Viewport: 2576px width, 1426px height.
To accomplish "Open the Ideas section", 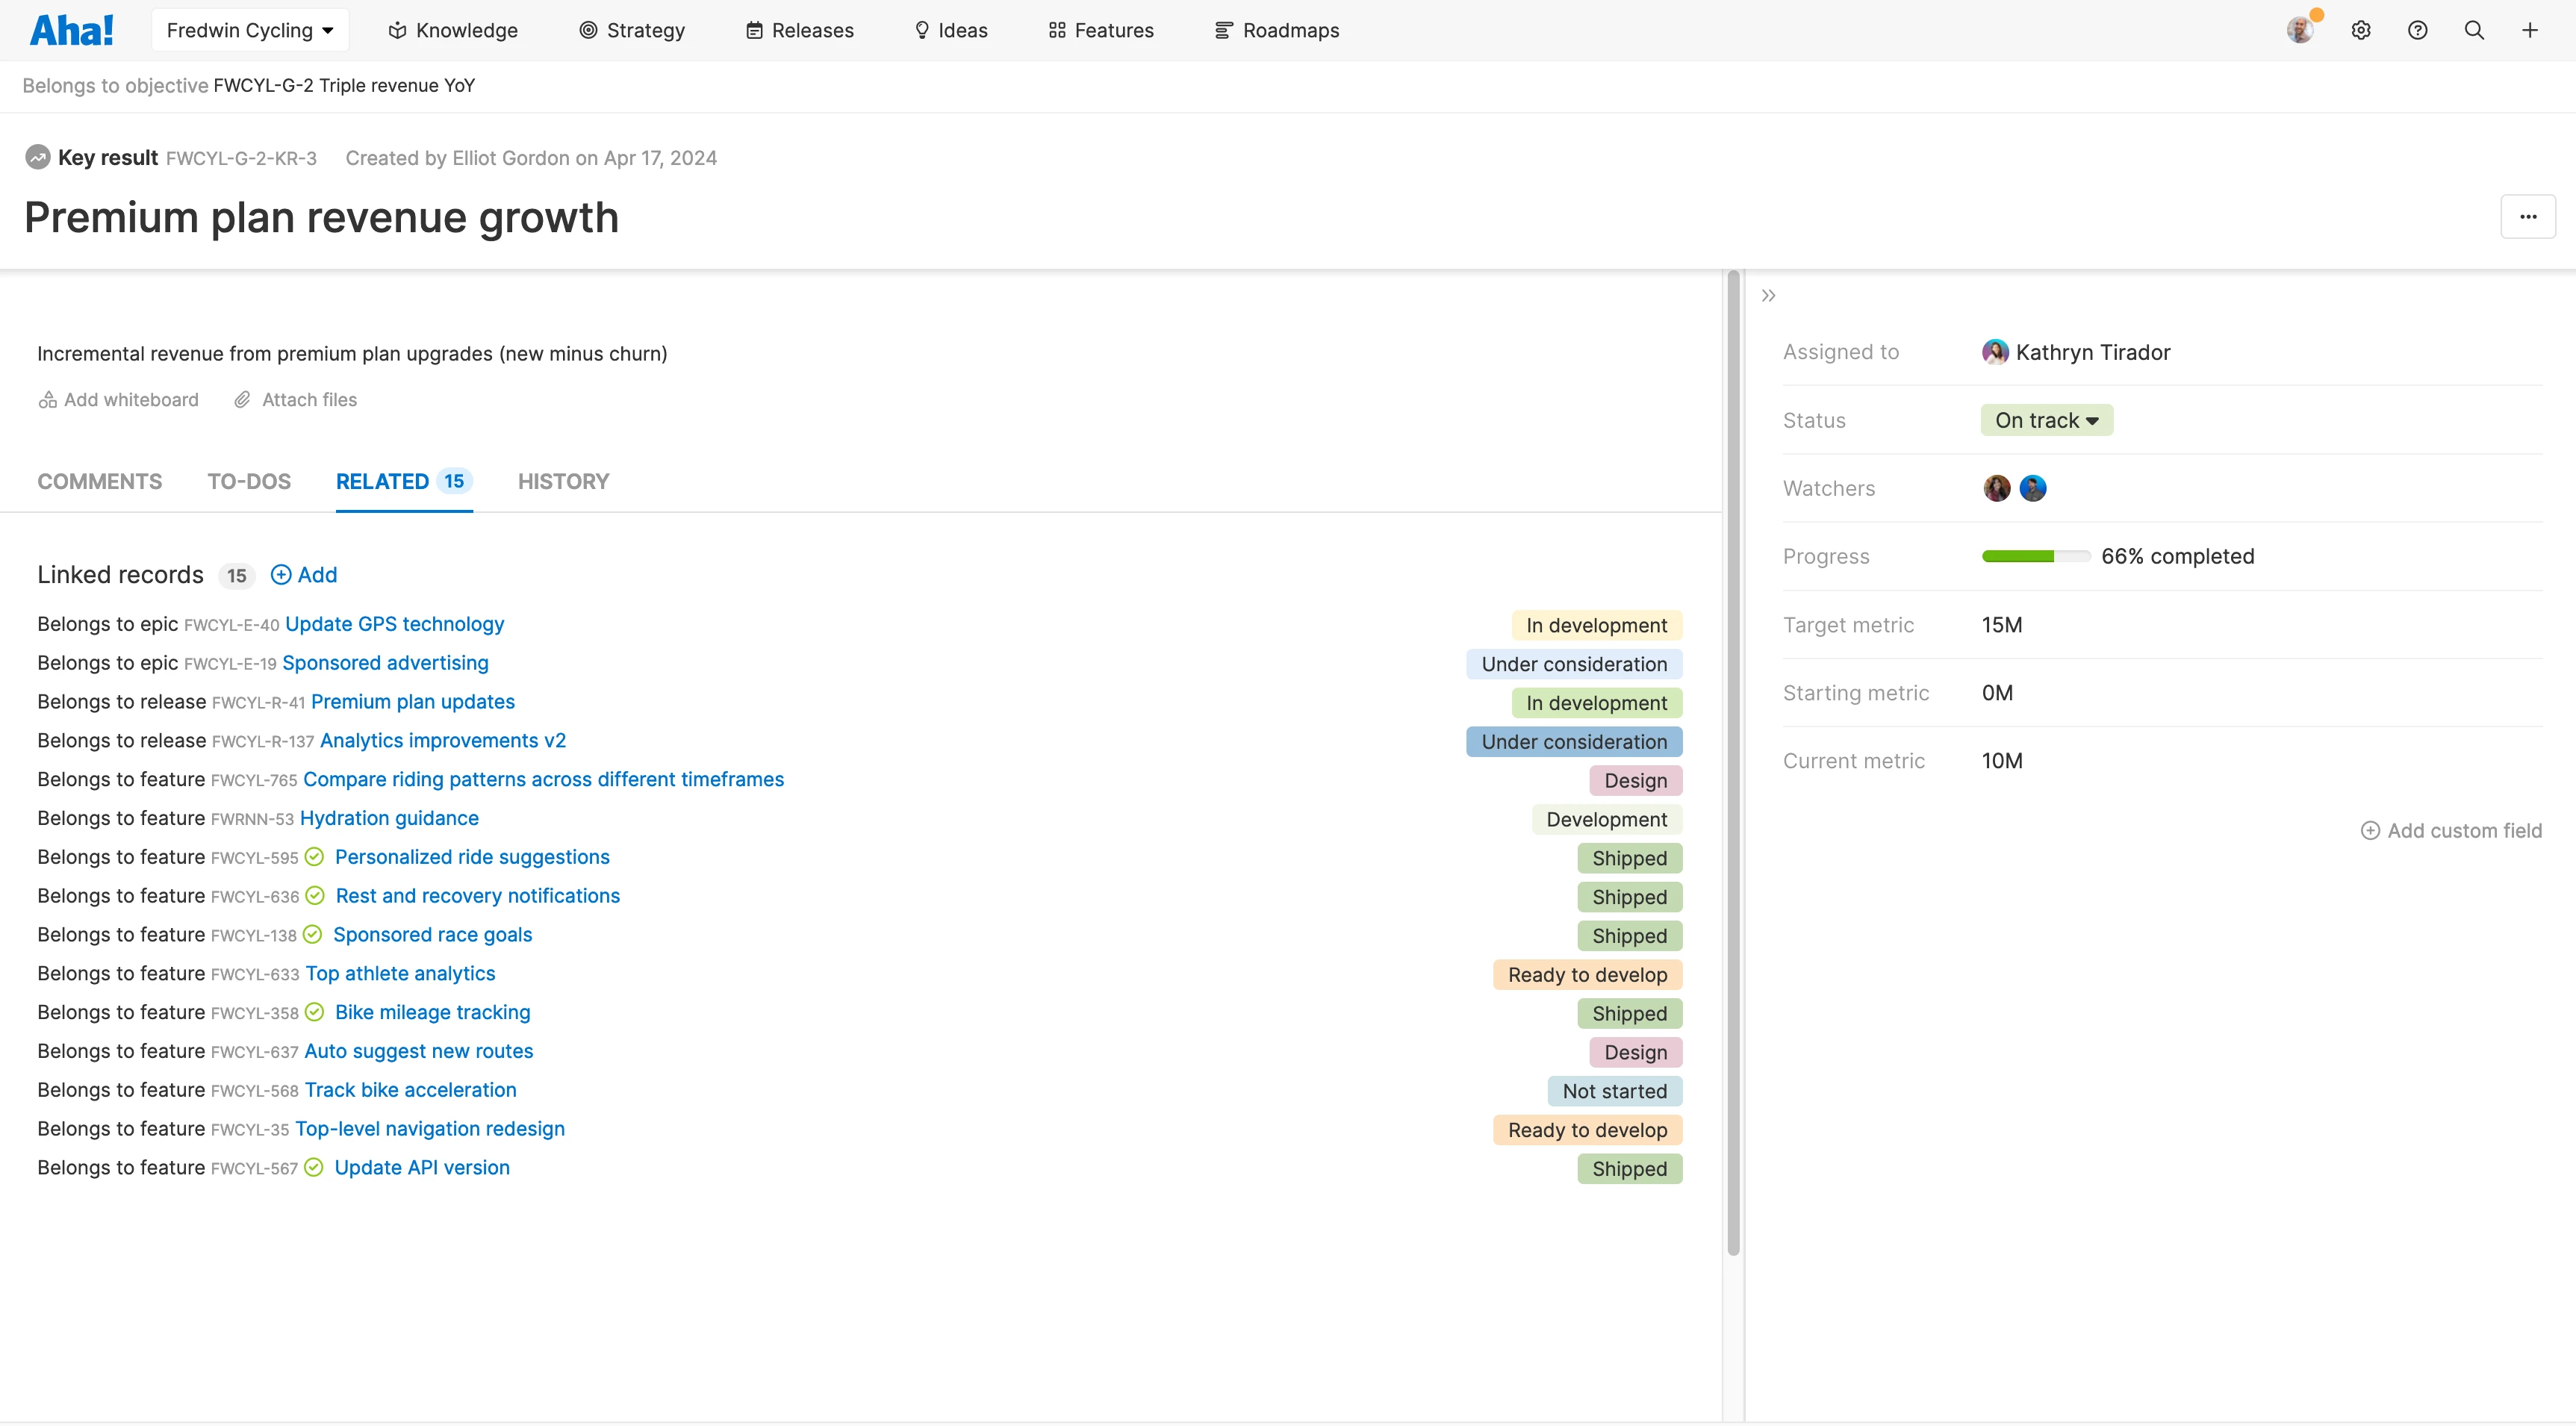I will 961,30.
